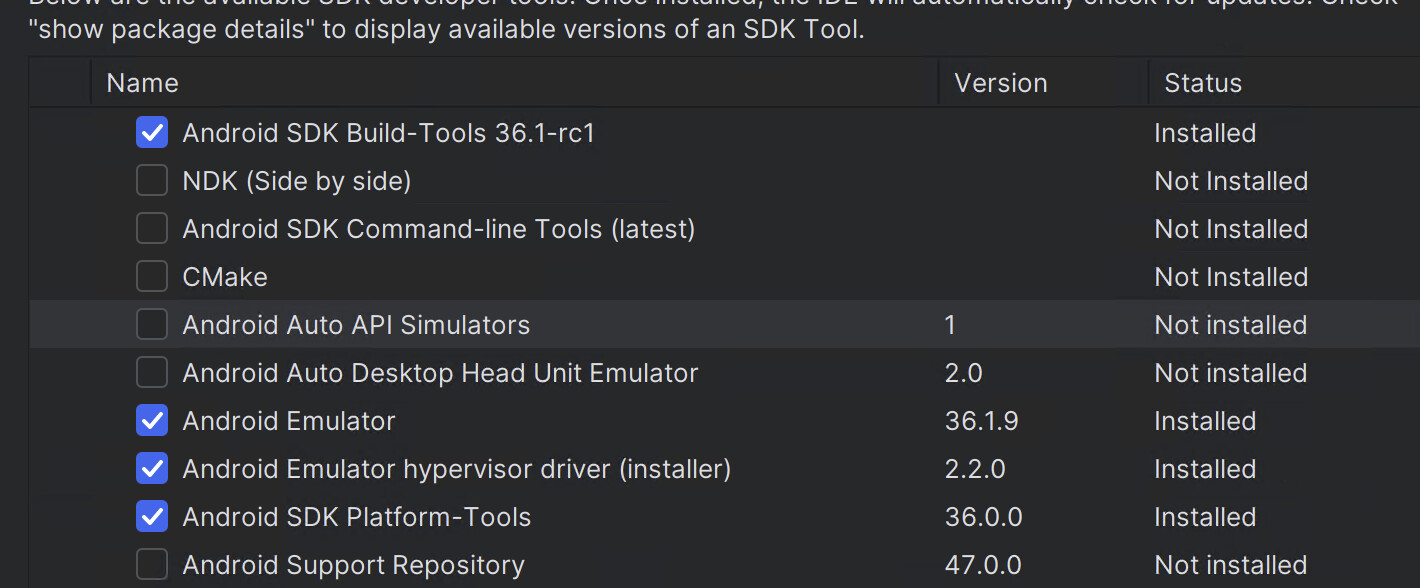The image size is (1420, 588).
Task: Click version 36.1.9 of Android Emulator
Action: click(x=981, y=421)
